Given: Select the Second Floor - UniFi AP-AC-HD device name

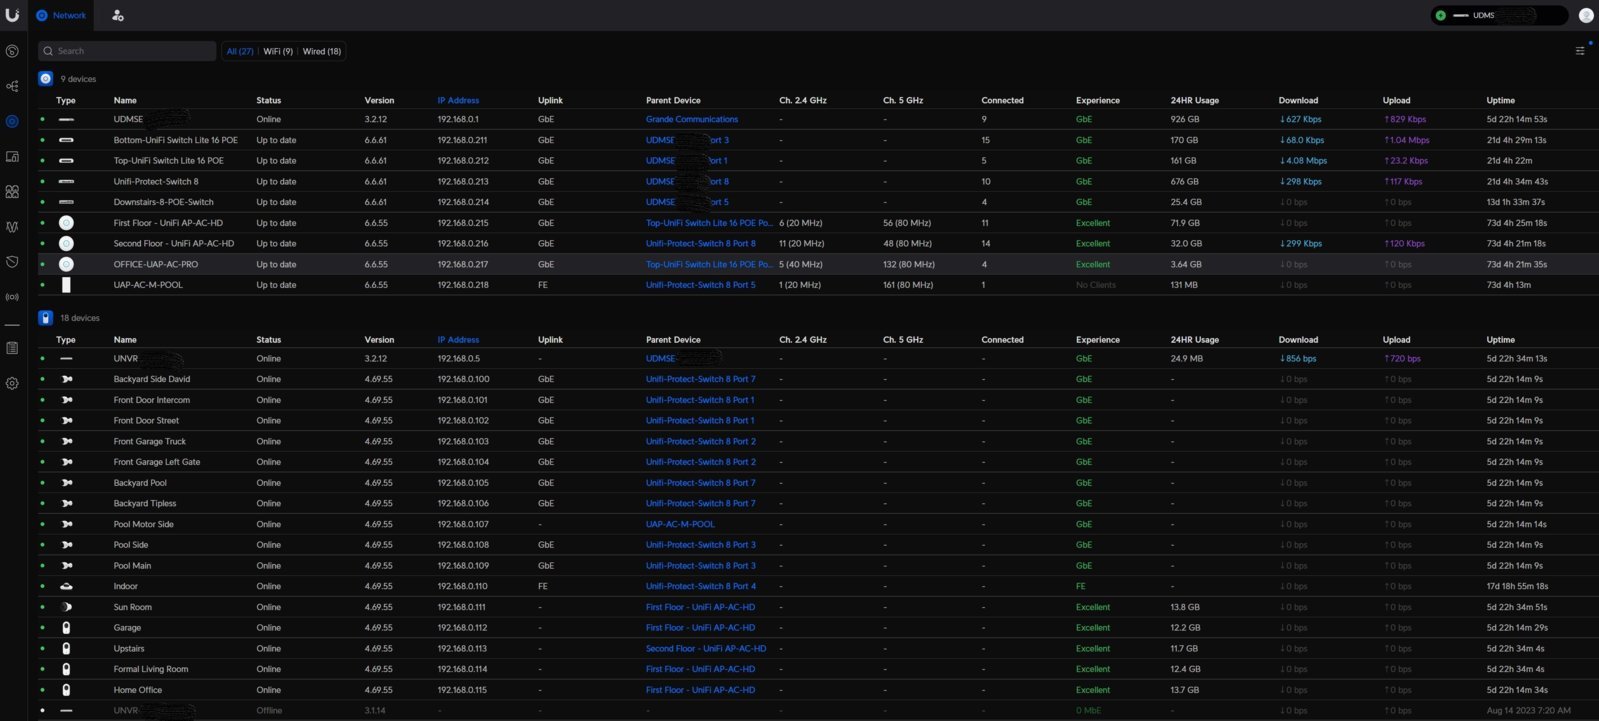Looking at the screenshot, I should pos(173,244).
